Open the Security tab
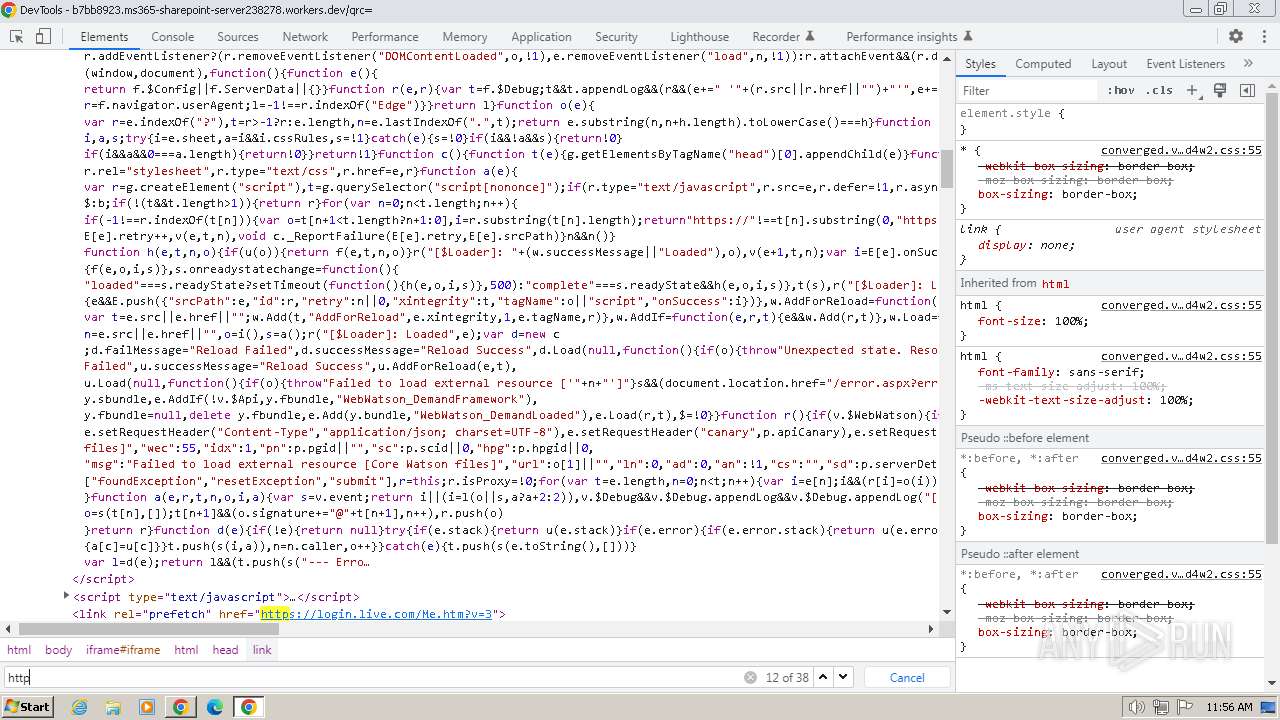This screenshot has height=720, width=1280. click(616, 36)
